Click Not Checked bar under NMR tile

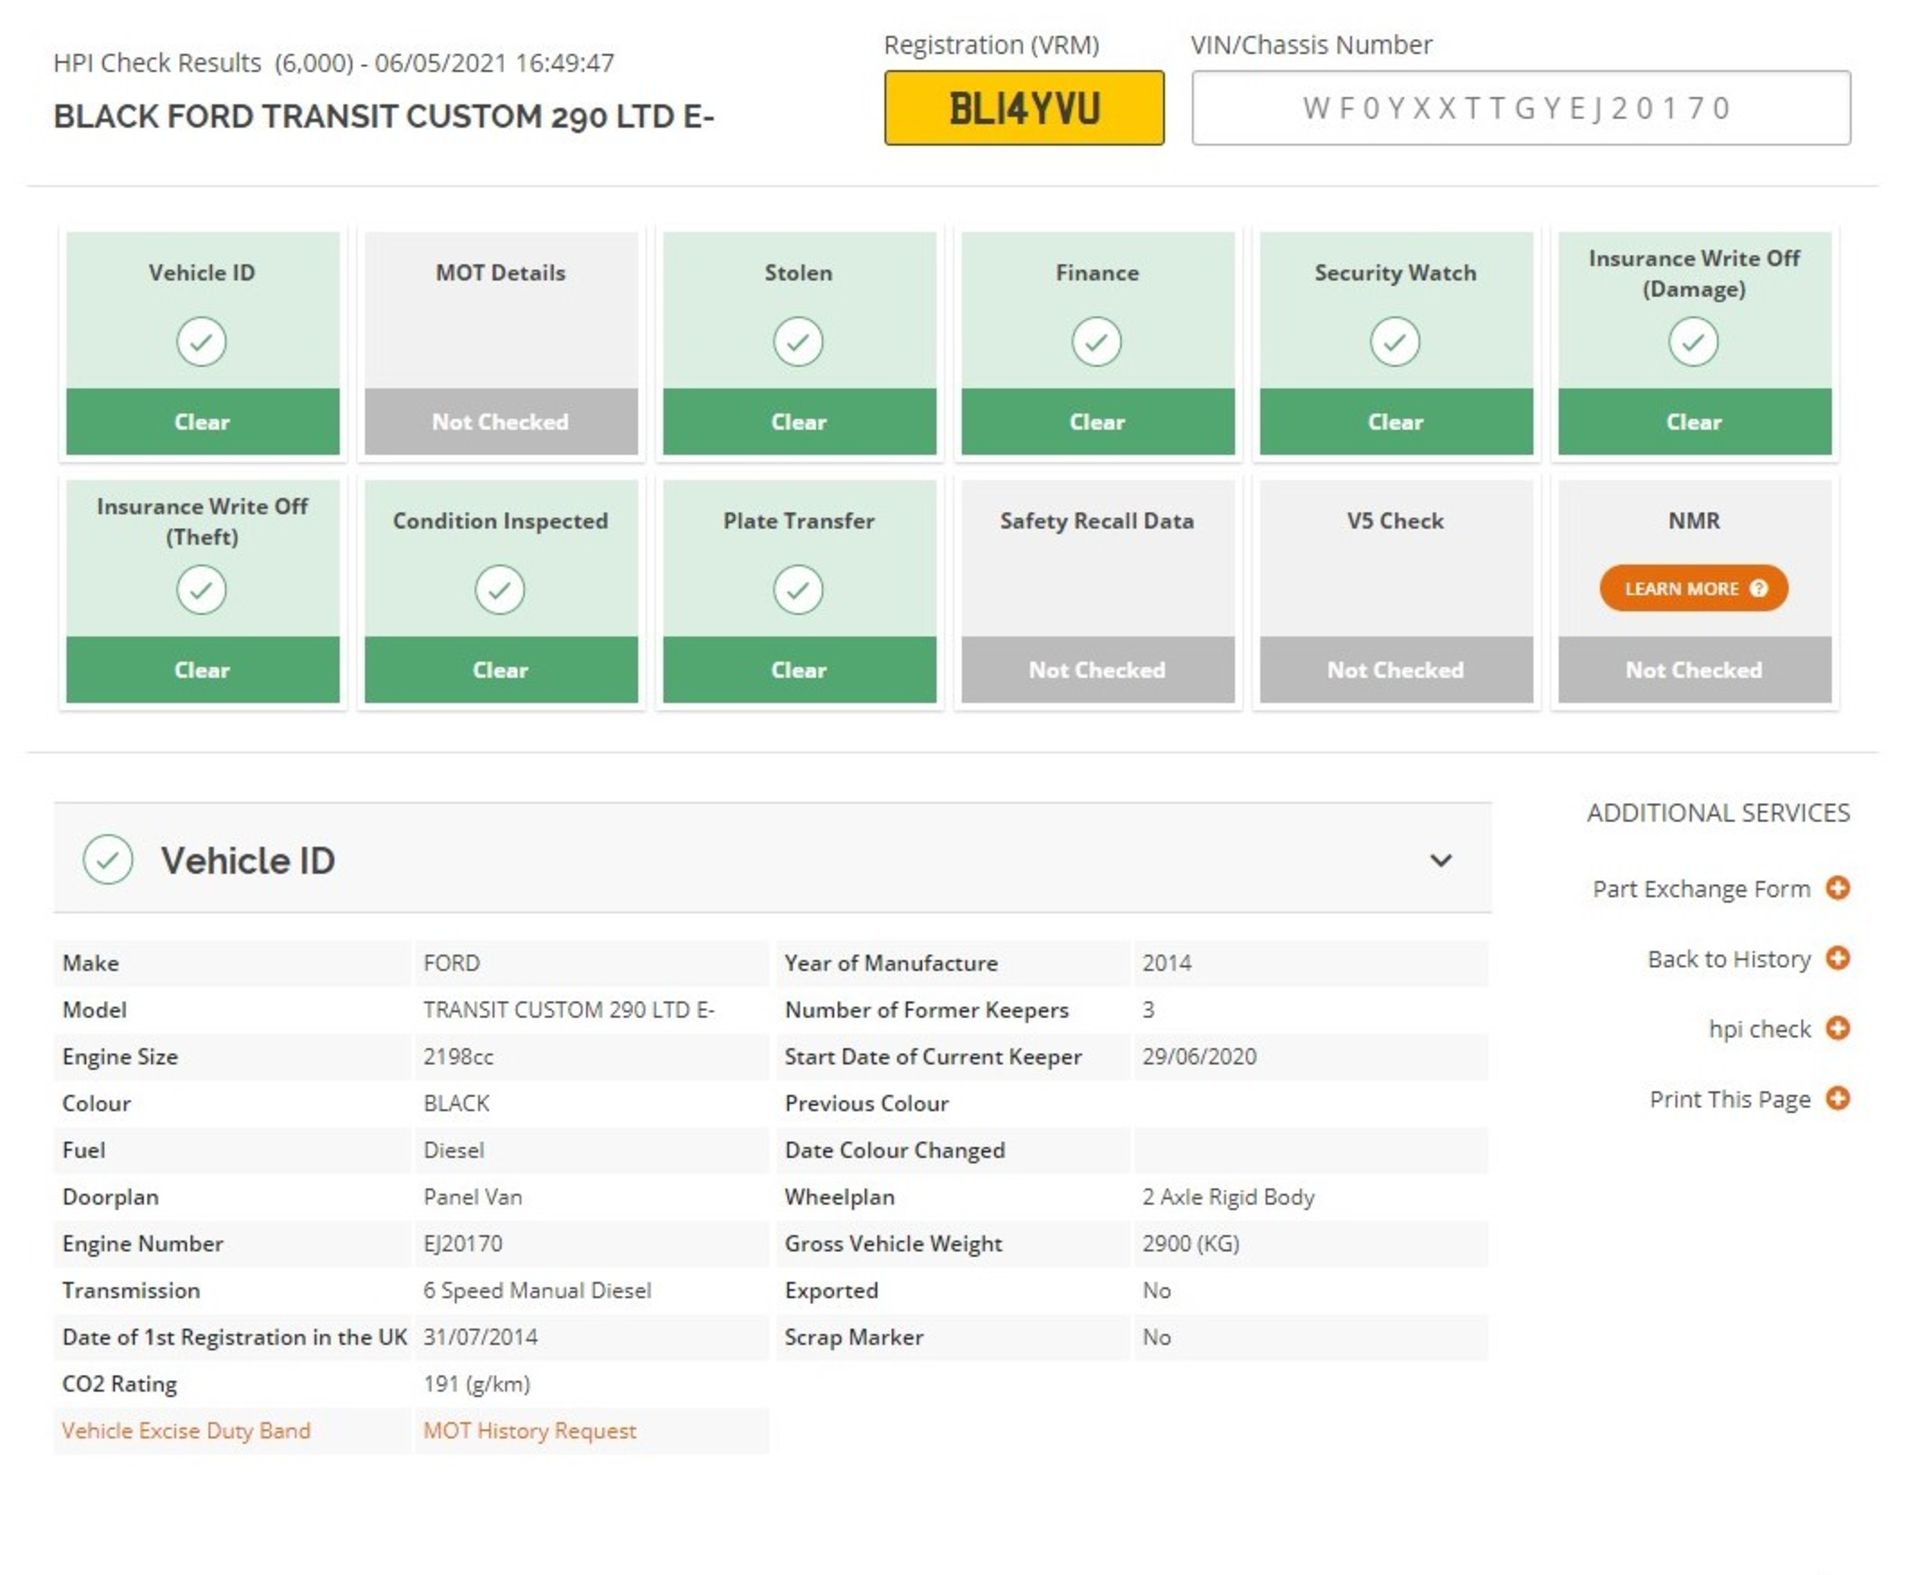click(1694, 669)
